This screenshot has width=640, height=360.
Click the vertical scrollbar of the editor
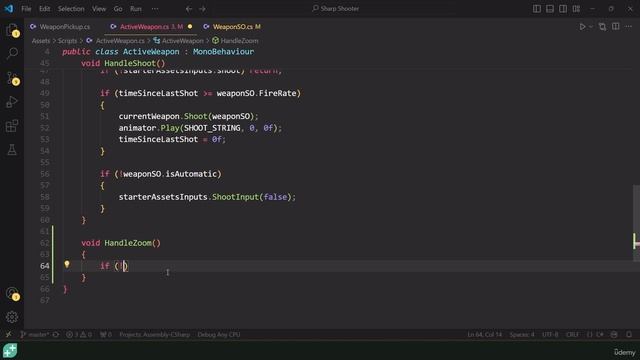click(x=636, y=222)
